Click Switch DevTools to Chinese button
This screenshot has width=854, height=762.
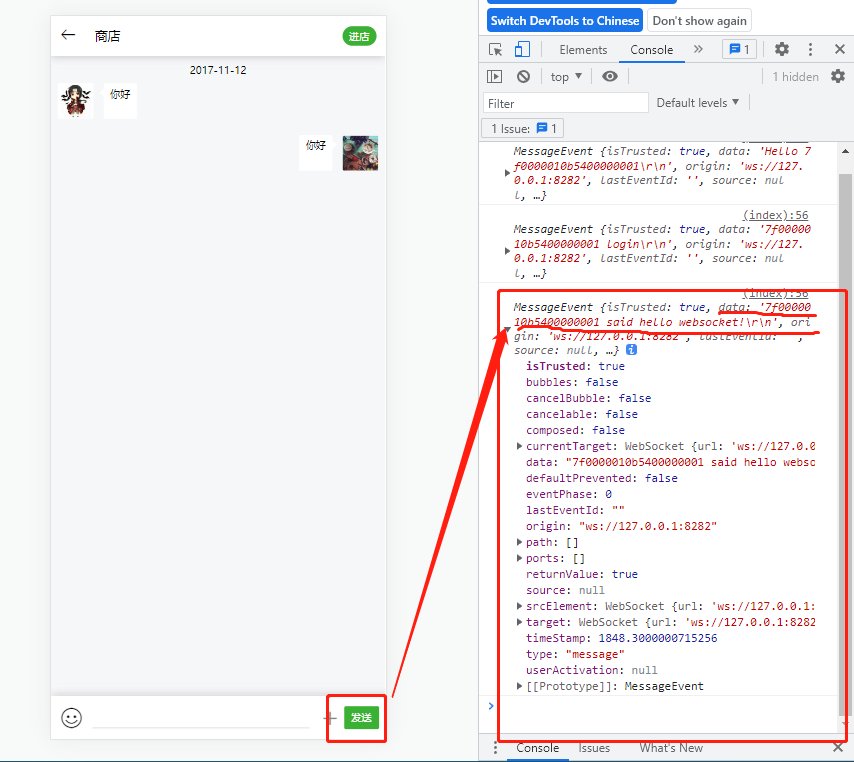pos(565,21)
